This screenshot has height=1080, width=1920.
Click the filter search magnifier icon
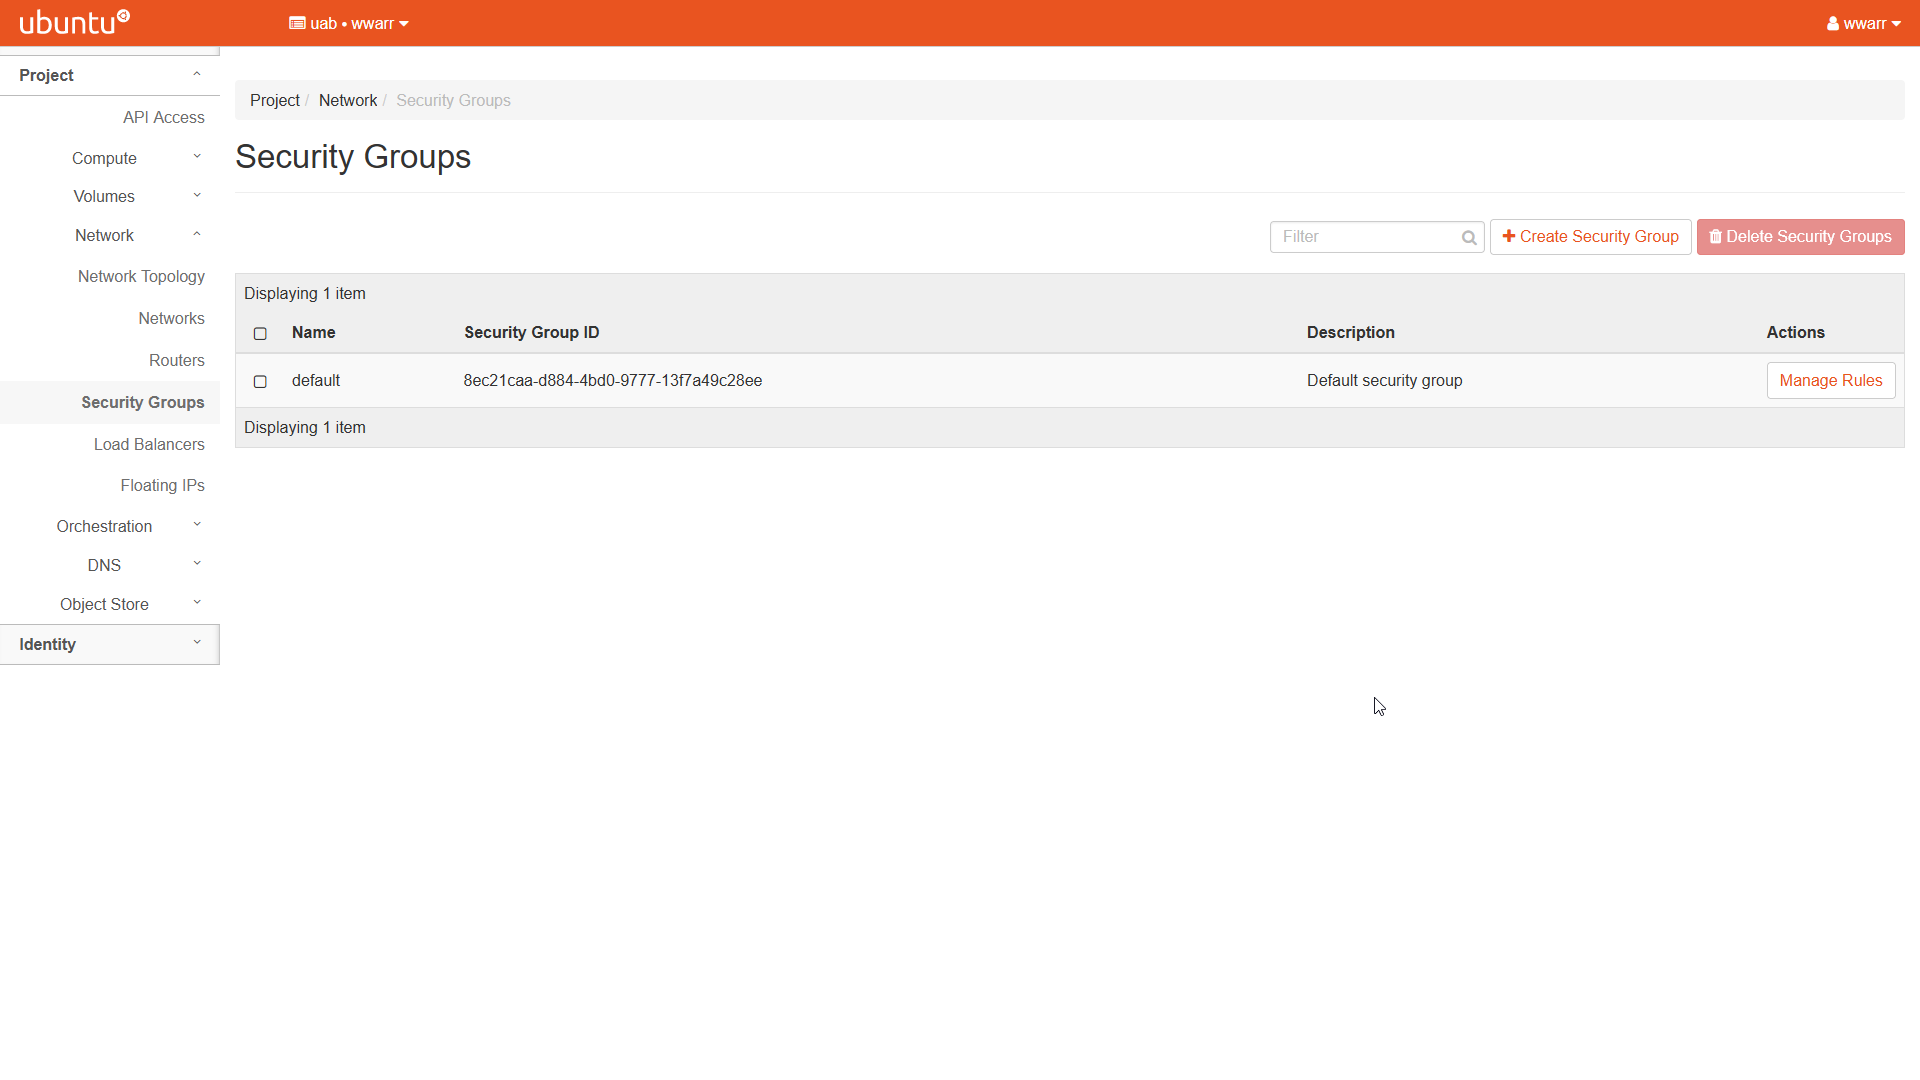pos(1469,238)
